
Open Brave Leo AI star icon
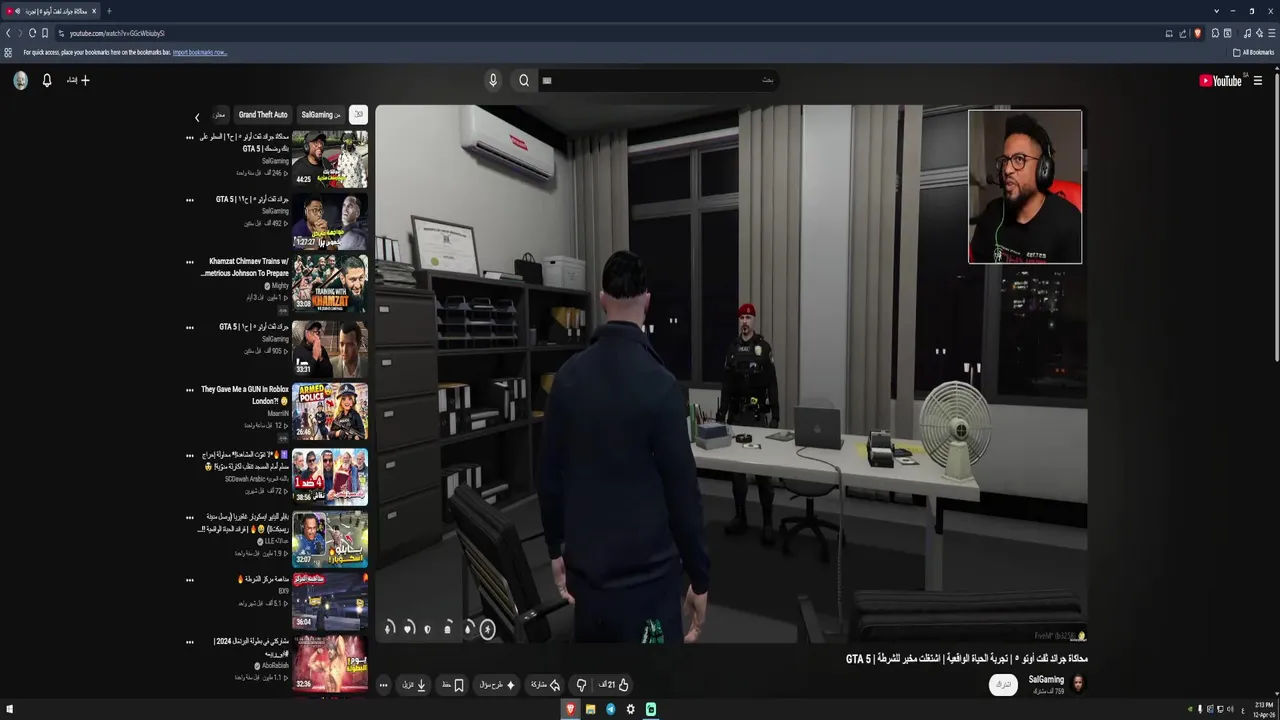[x=1259, y=33]
